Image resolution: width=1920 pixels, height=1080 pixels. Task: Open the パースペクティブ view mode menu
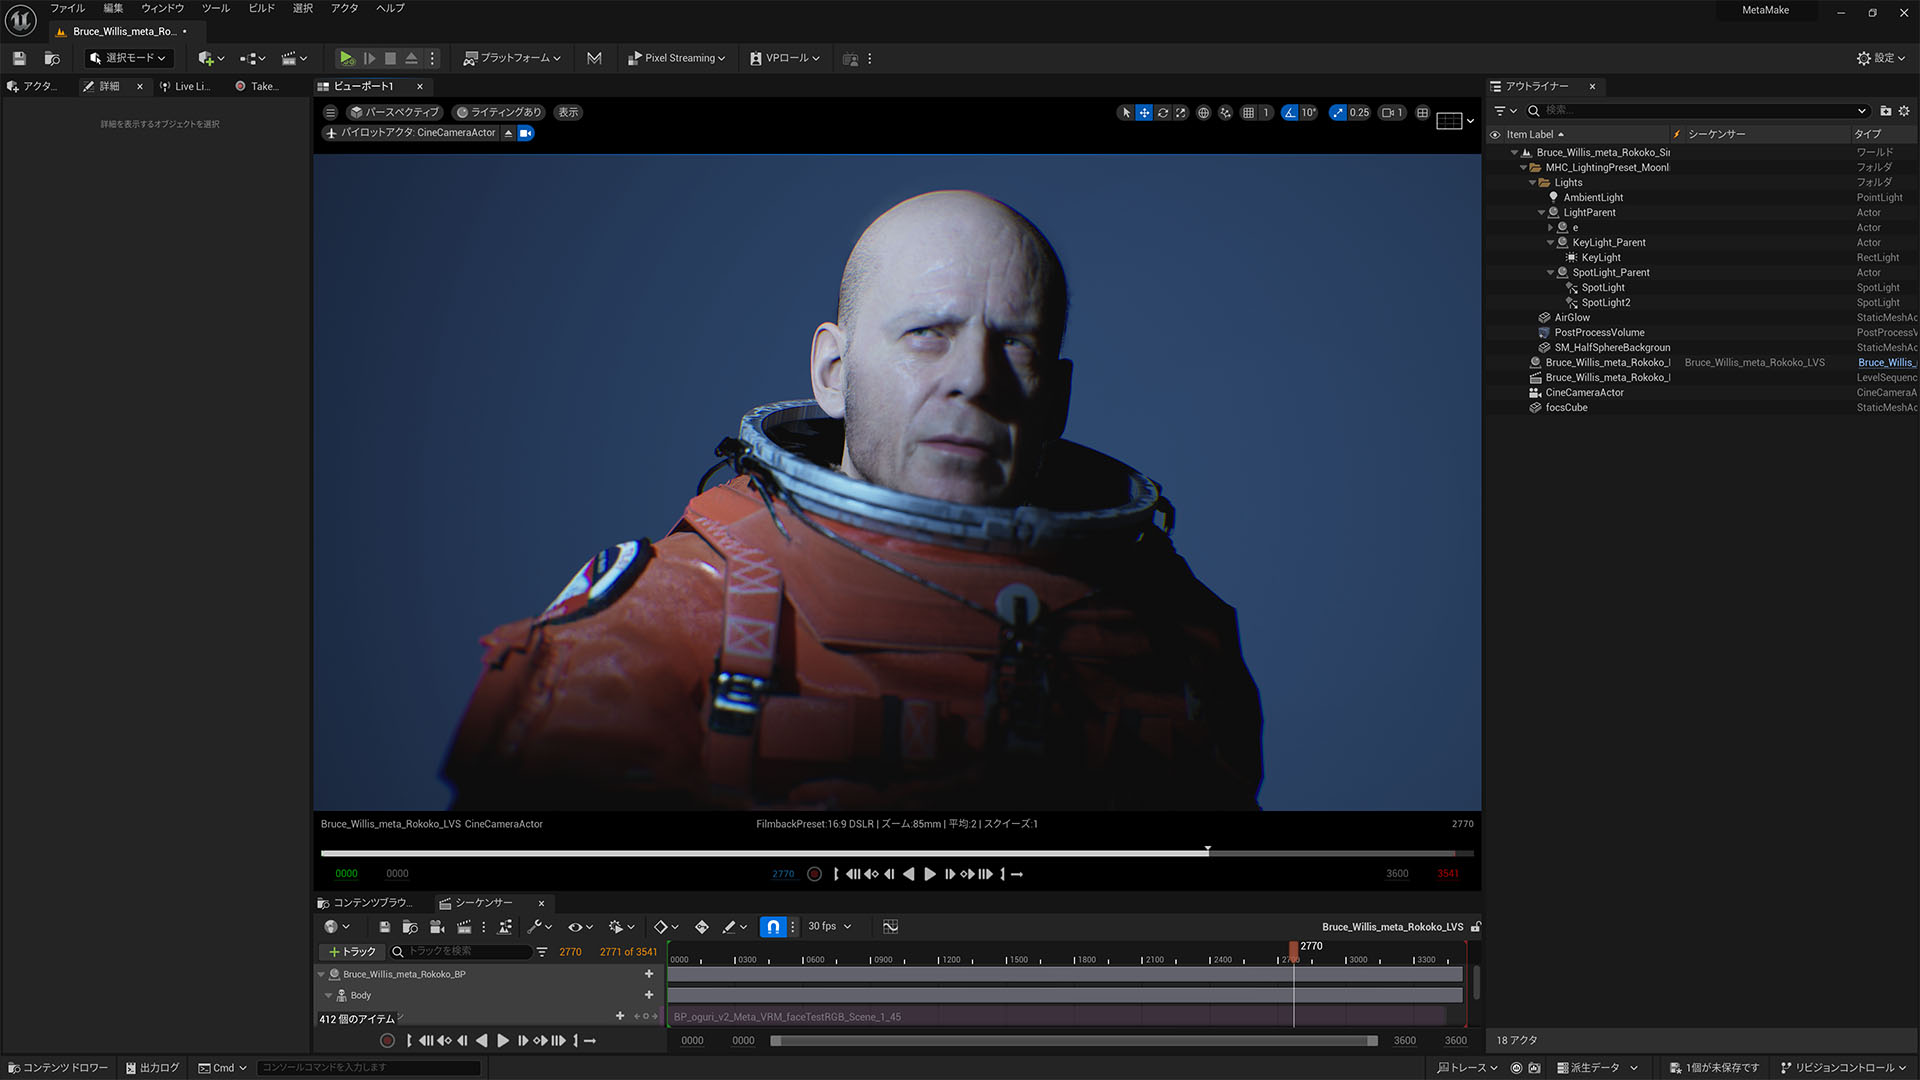tap(395, 113)
